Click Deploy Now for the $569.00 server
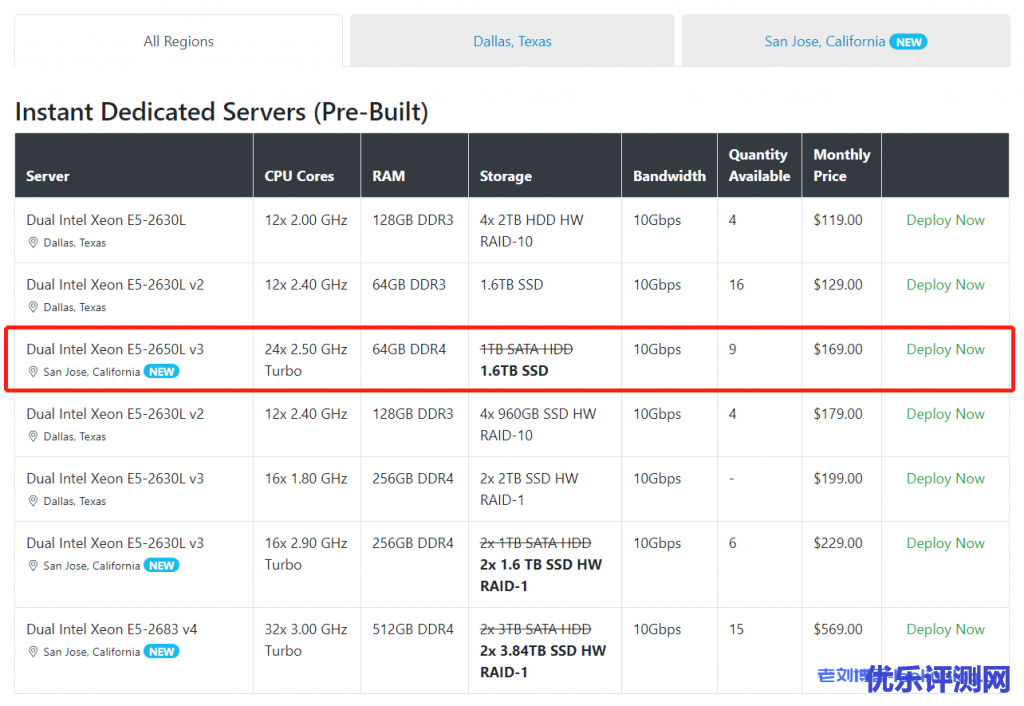This screenshot has height=706, width=1024. (x=945, y=629)
